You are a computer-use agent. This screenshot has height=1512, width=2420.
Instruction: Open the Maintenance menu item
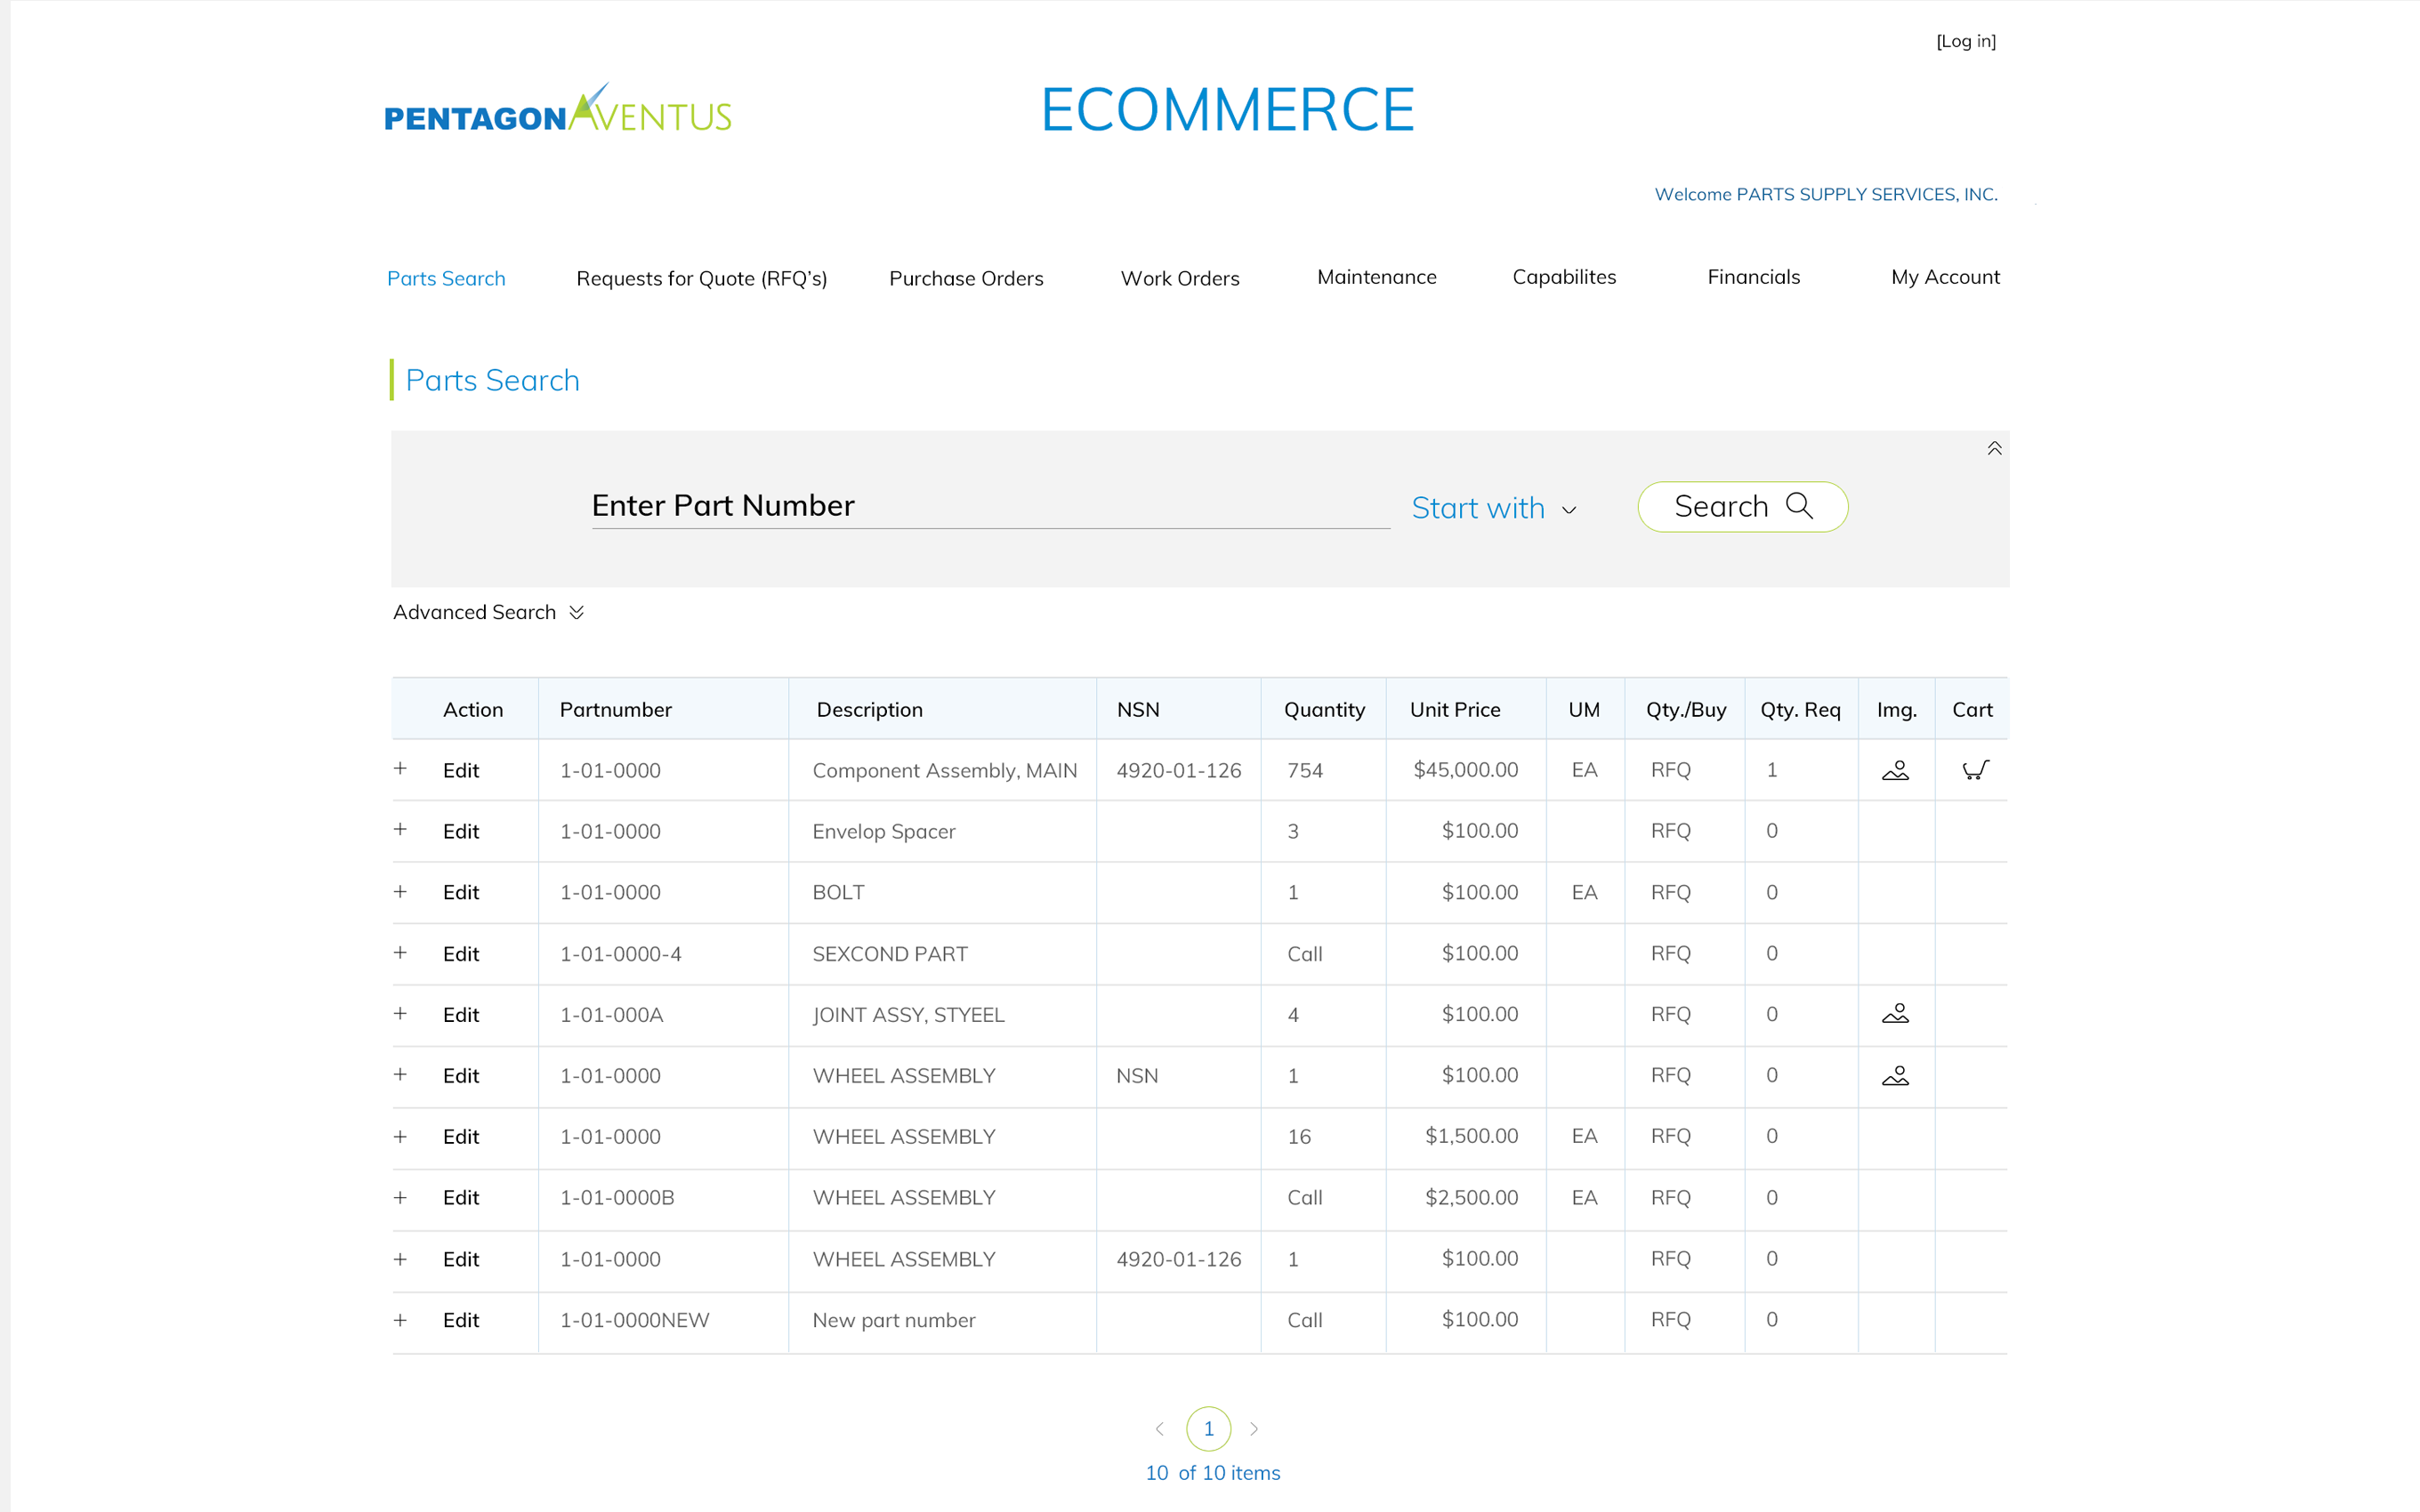pos(1377,277)
